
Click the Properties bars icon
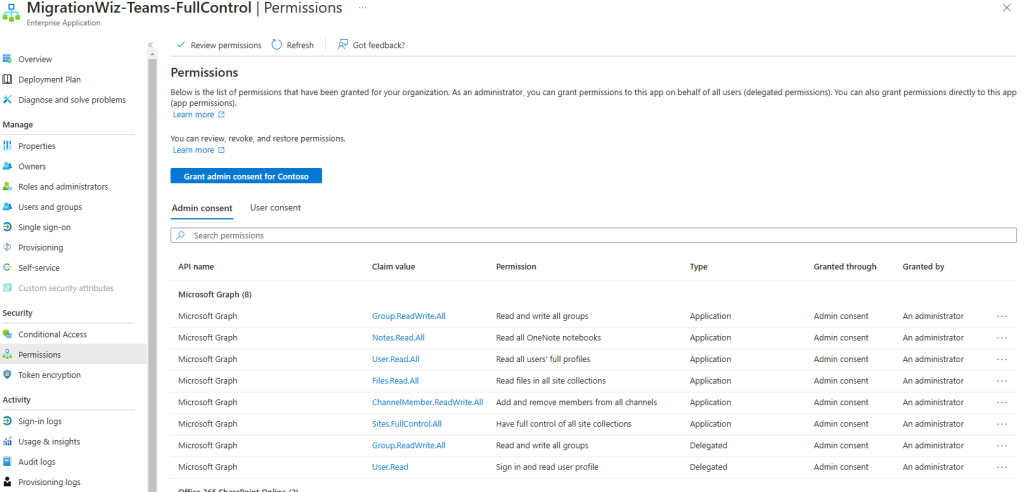coord(7,146)
